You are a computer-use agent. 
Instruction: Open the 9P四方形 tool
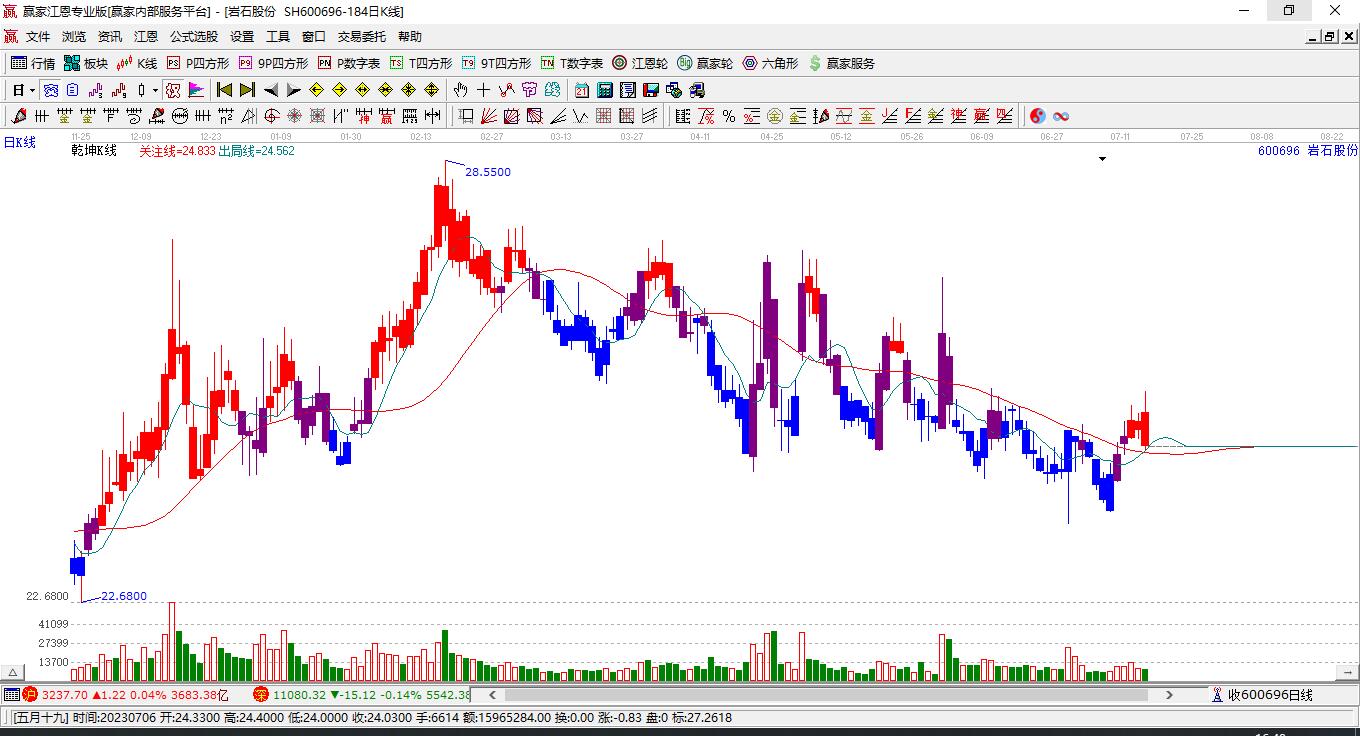click(x=273, y=63)
